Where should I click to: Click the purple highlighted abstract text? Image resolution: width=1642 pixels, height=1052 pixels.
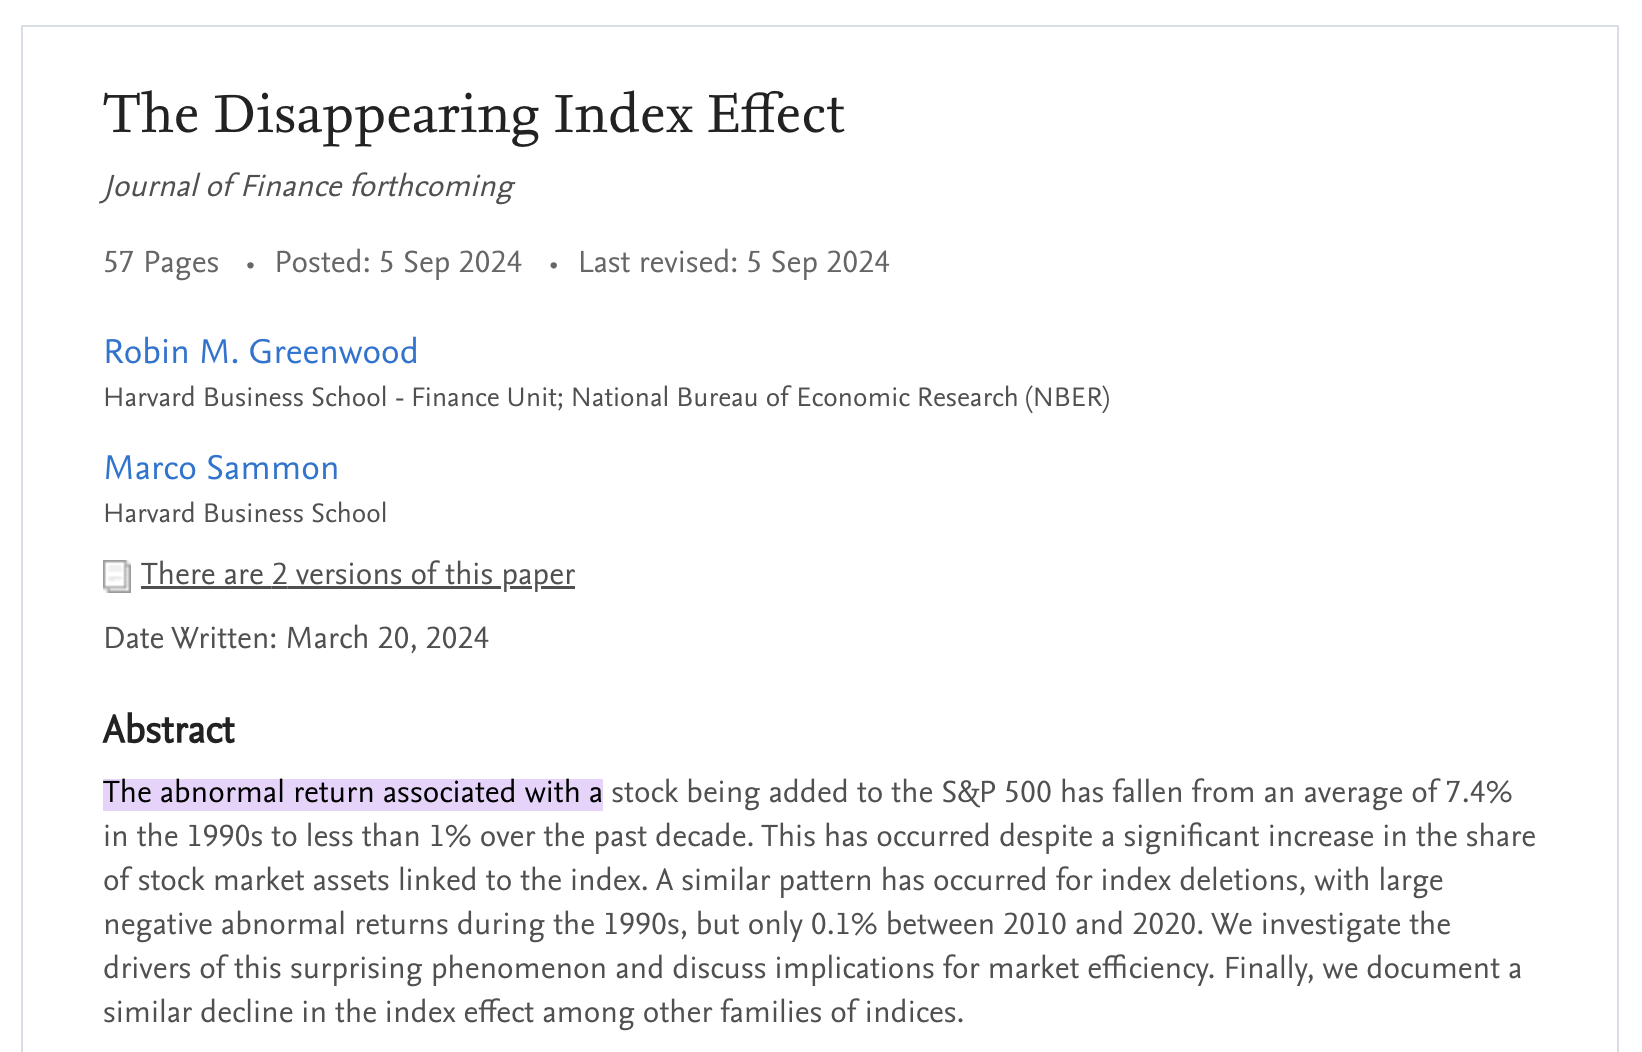[352, 793]
